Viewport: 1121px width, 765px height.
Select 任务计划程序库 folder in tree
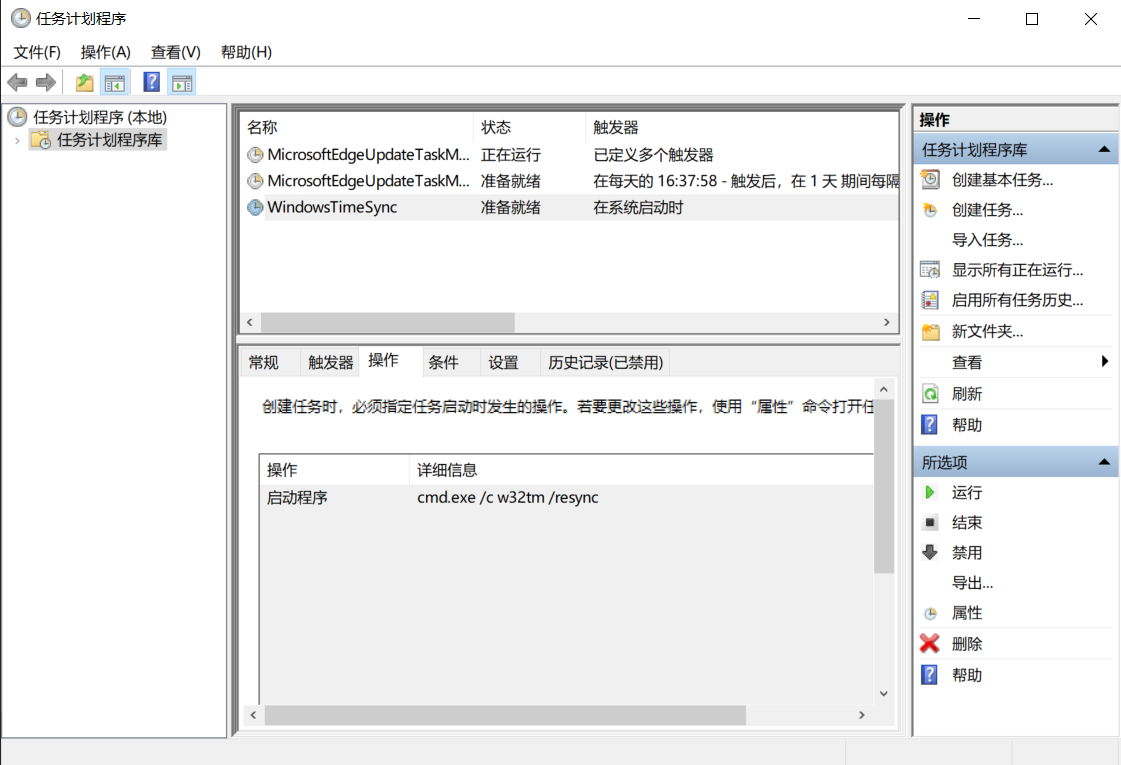[109, 139]
